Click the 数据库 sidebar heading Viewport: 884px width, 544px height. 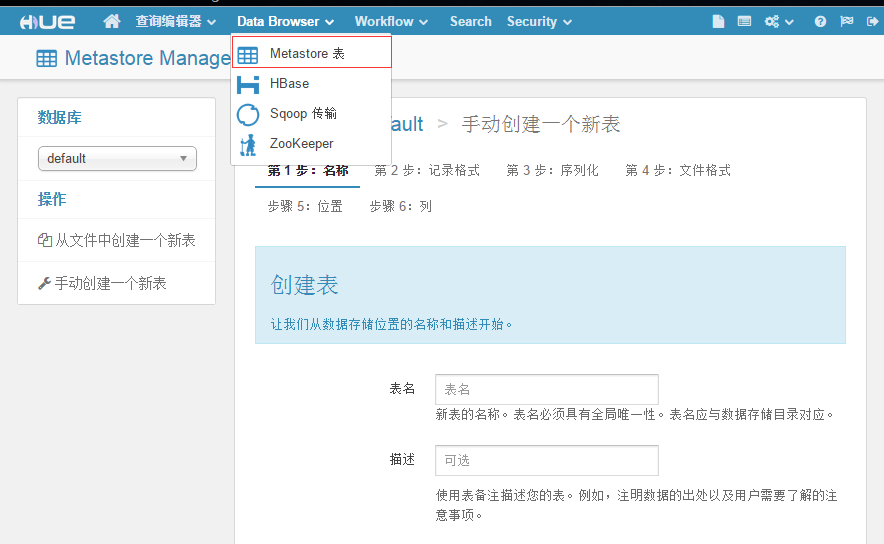coord(59,117)
